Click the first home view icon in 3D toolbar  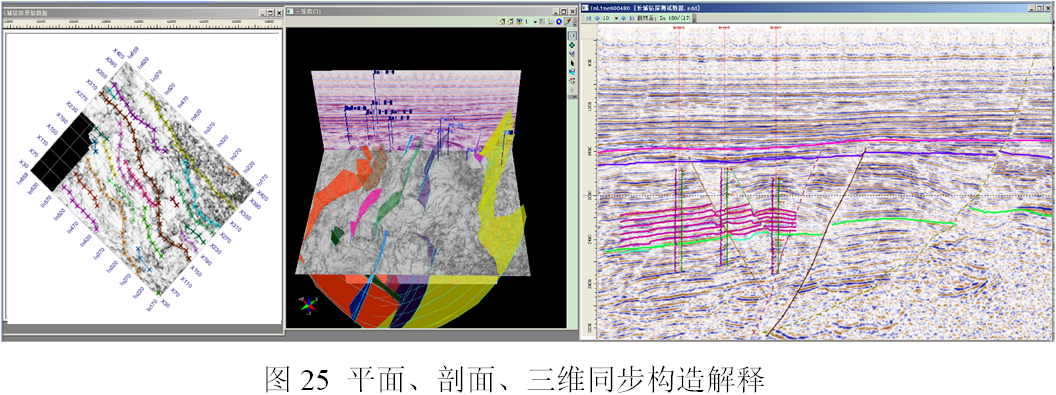pyautogui.click(x=502, y=22)
